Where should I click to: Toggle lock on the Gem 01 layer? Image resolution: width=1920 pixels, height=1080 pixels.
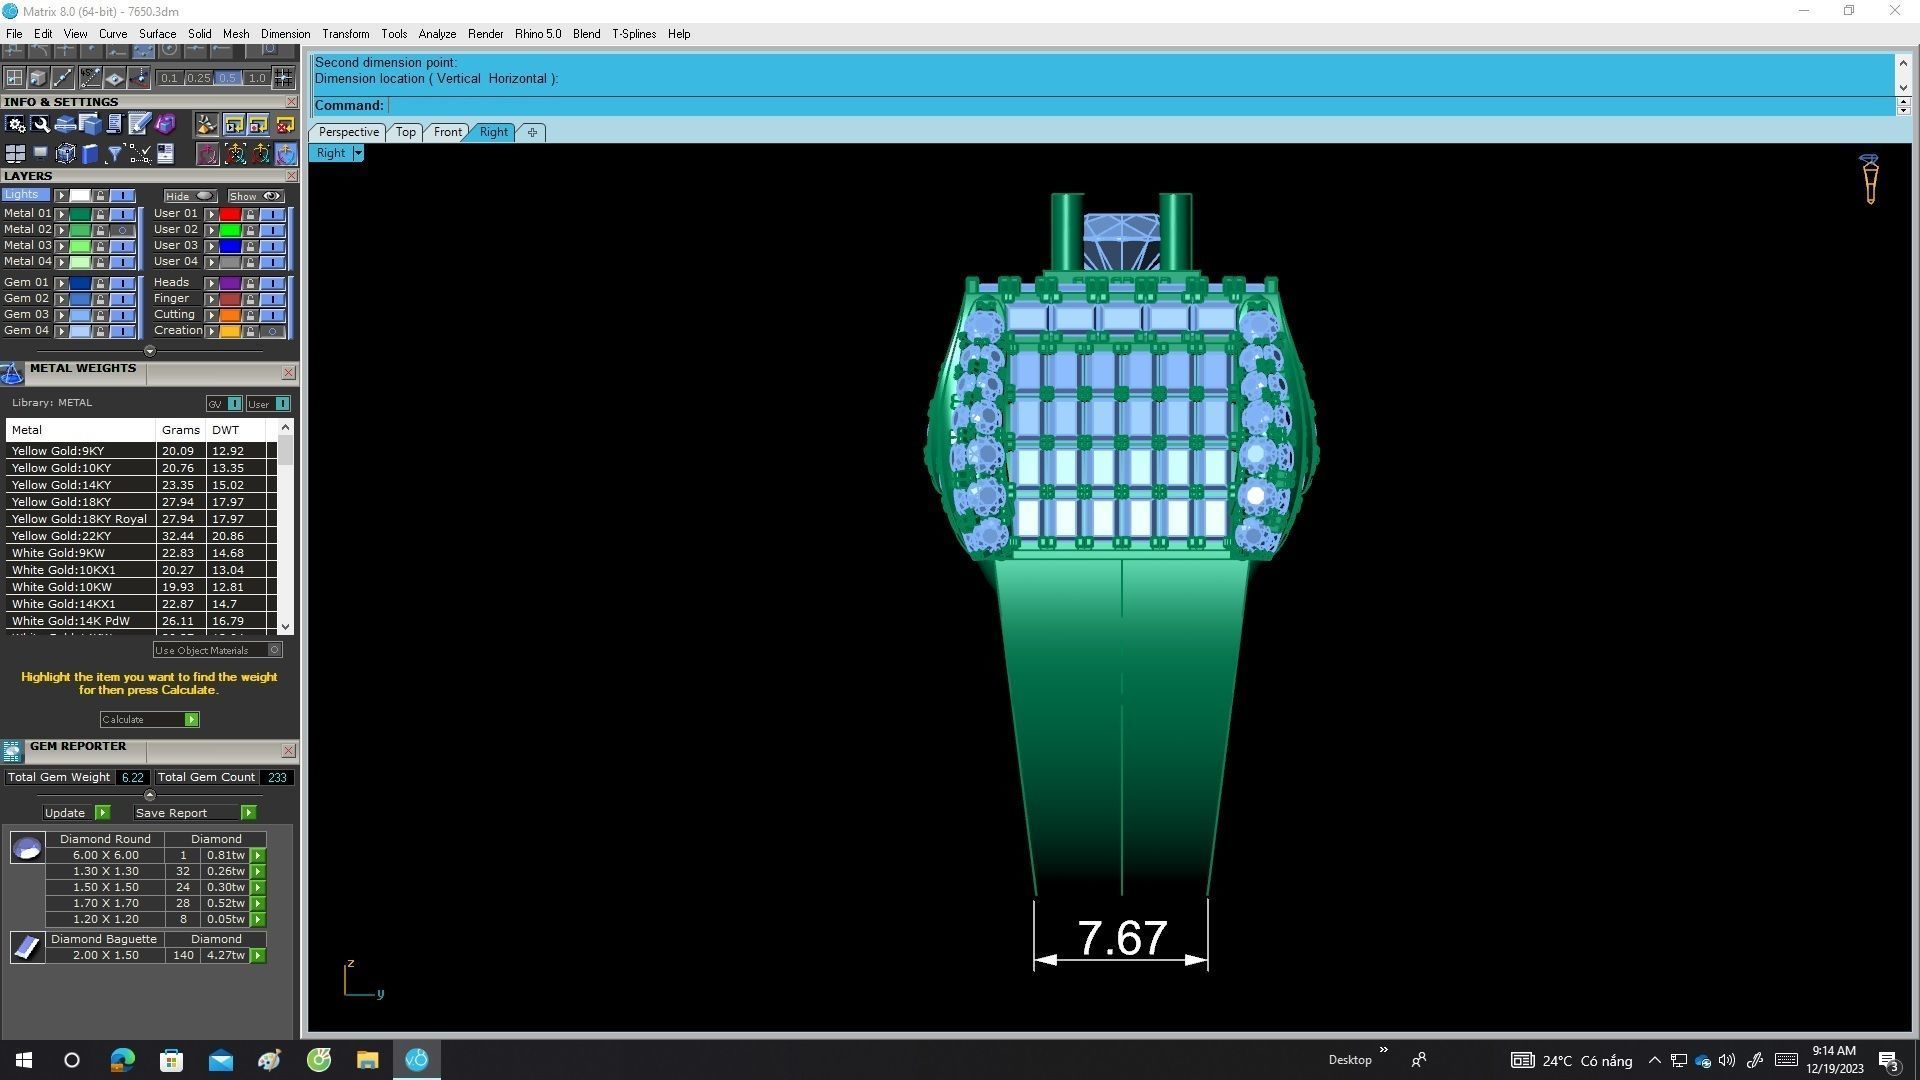(100, 283)
